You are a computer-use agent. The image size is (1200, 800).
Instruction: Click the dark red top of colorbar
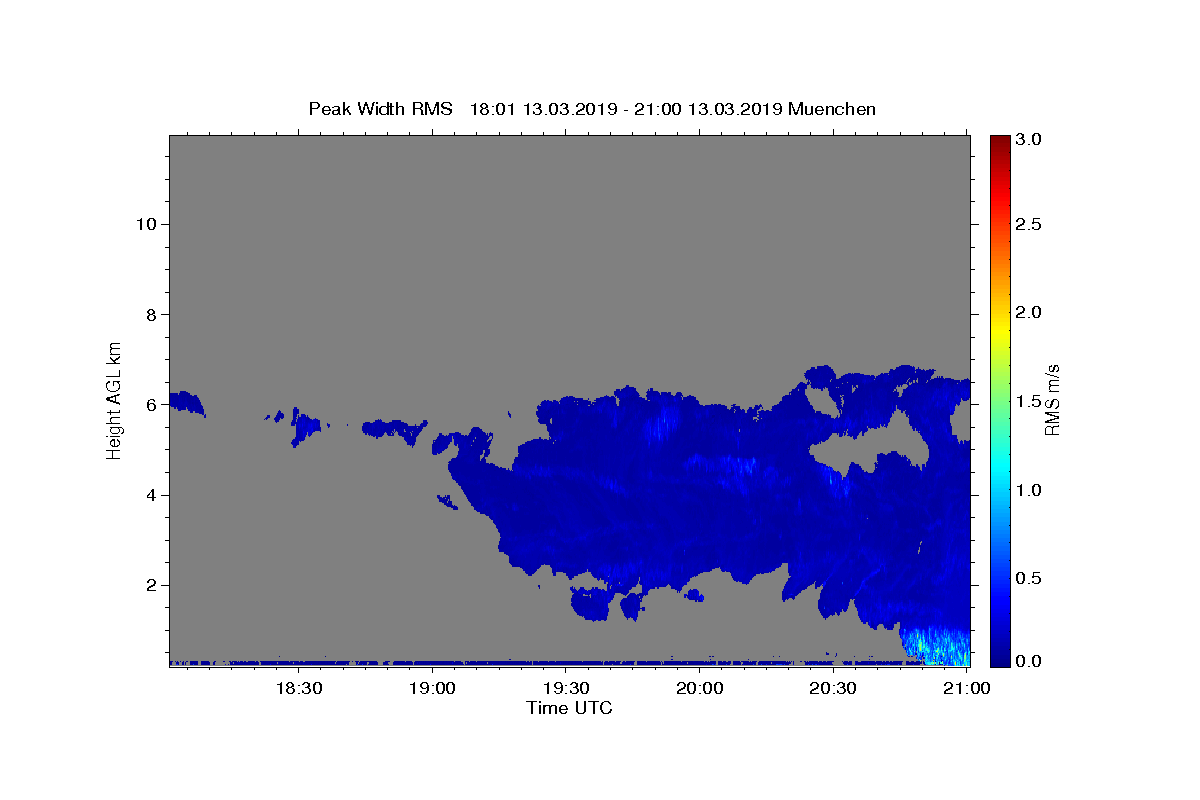1000,142
